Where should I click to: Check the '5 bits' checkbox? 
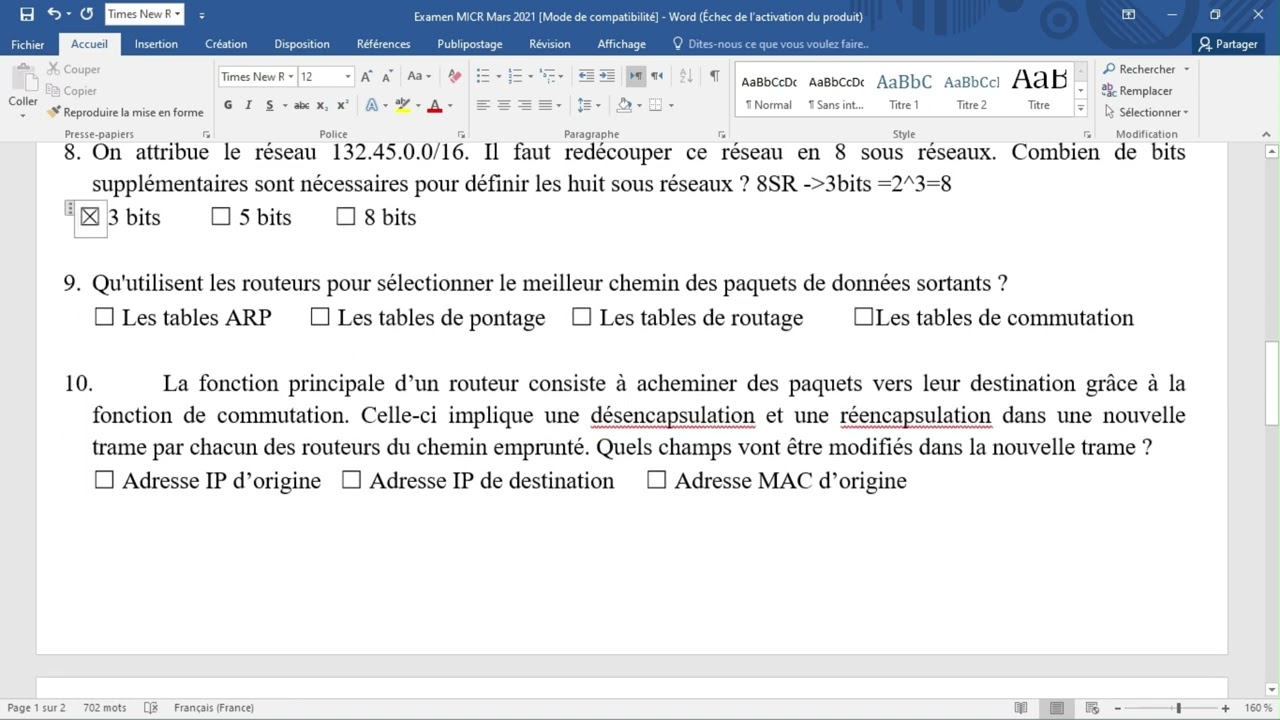click(x=221, y=216)
